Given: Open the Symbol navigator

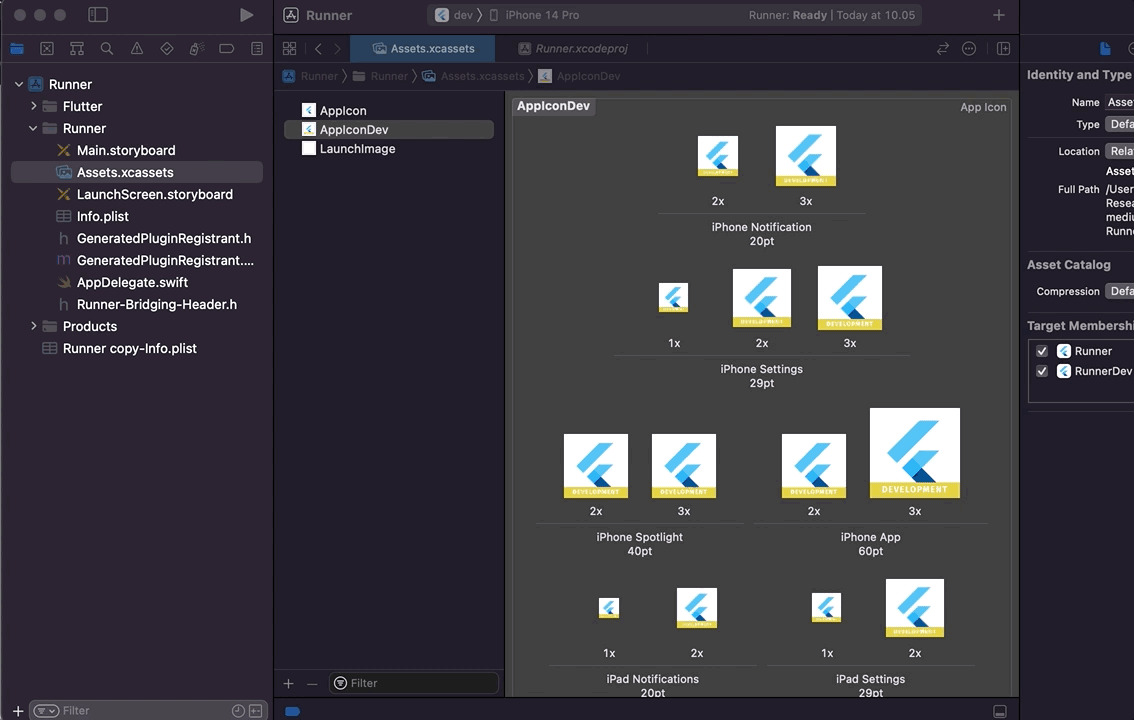Looking at the screenshot, I should tap(77, 48).
